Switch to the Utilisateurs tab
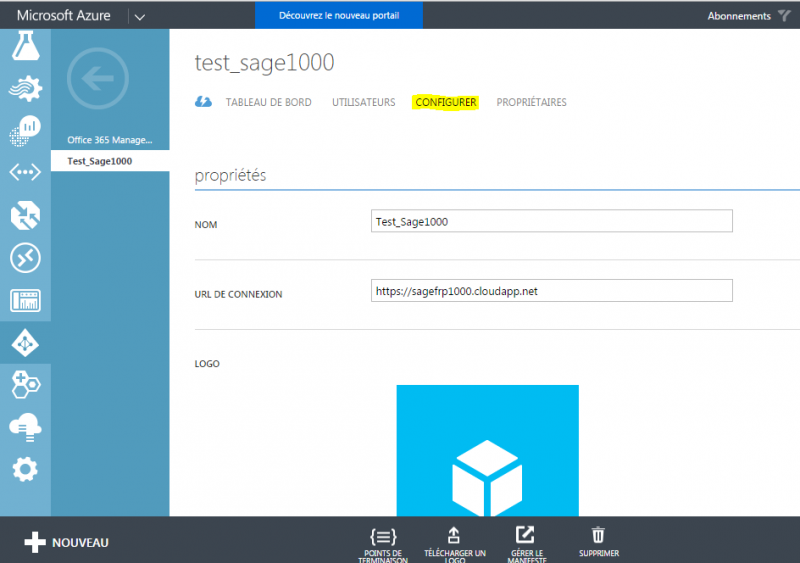Viewport: 800px width, 563px height. click(x=363, y=102)
